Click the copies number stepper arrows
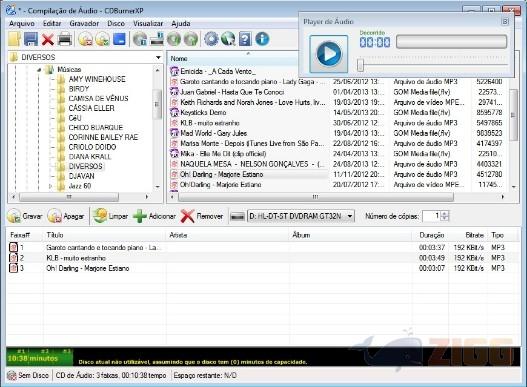 pyautogui.click(x=445, y=216)
